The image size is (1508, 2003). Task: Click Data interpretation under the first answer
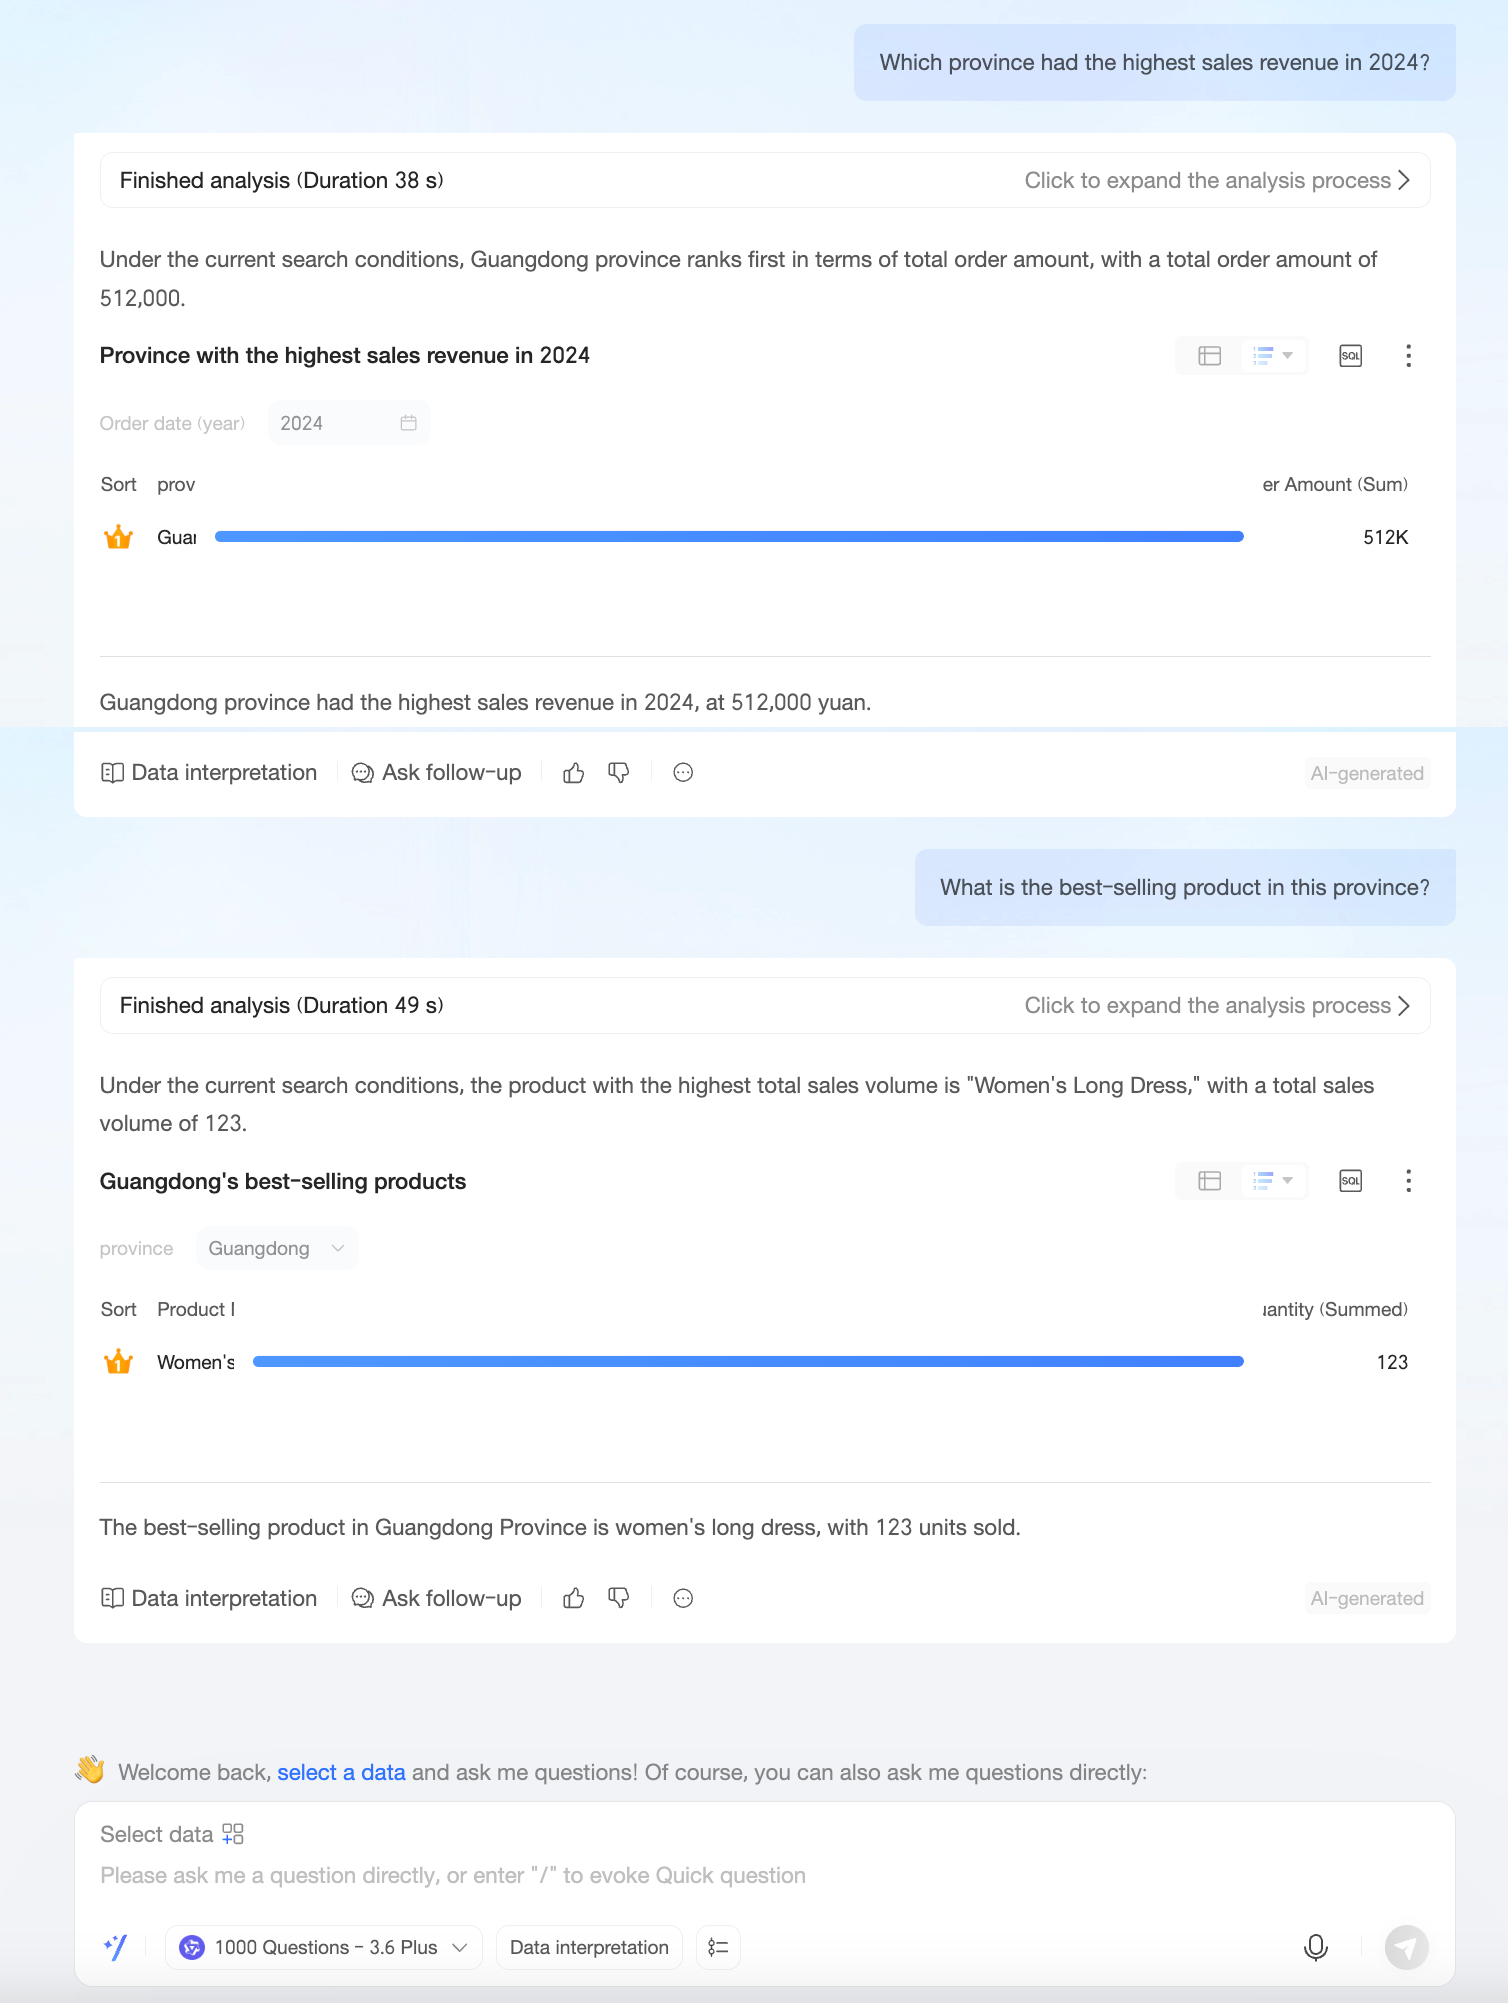coord(209,773)
